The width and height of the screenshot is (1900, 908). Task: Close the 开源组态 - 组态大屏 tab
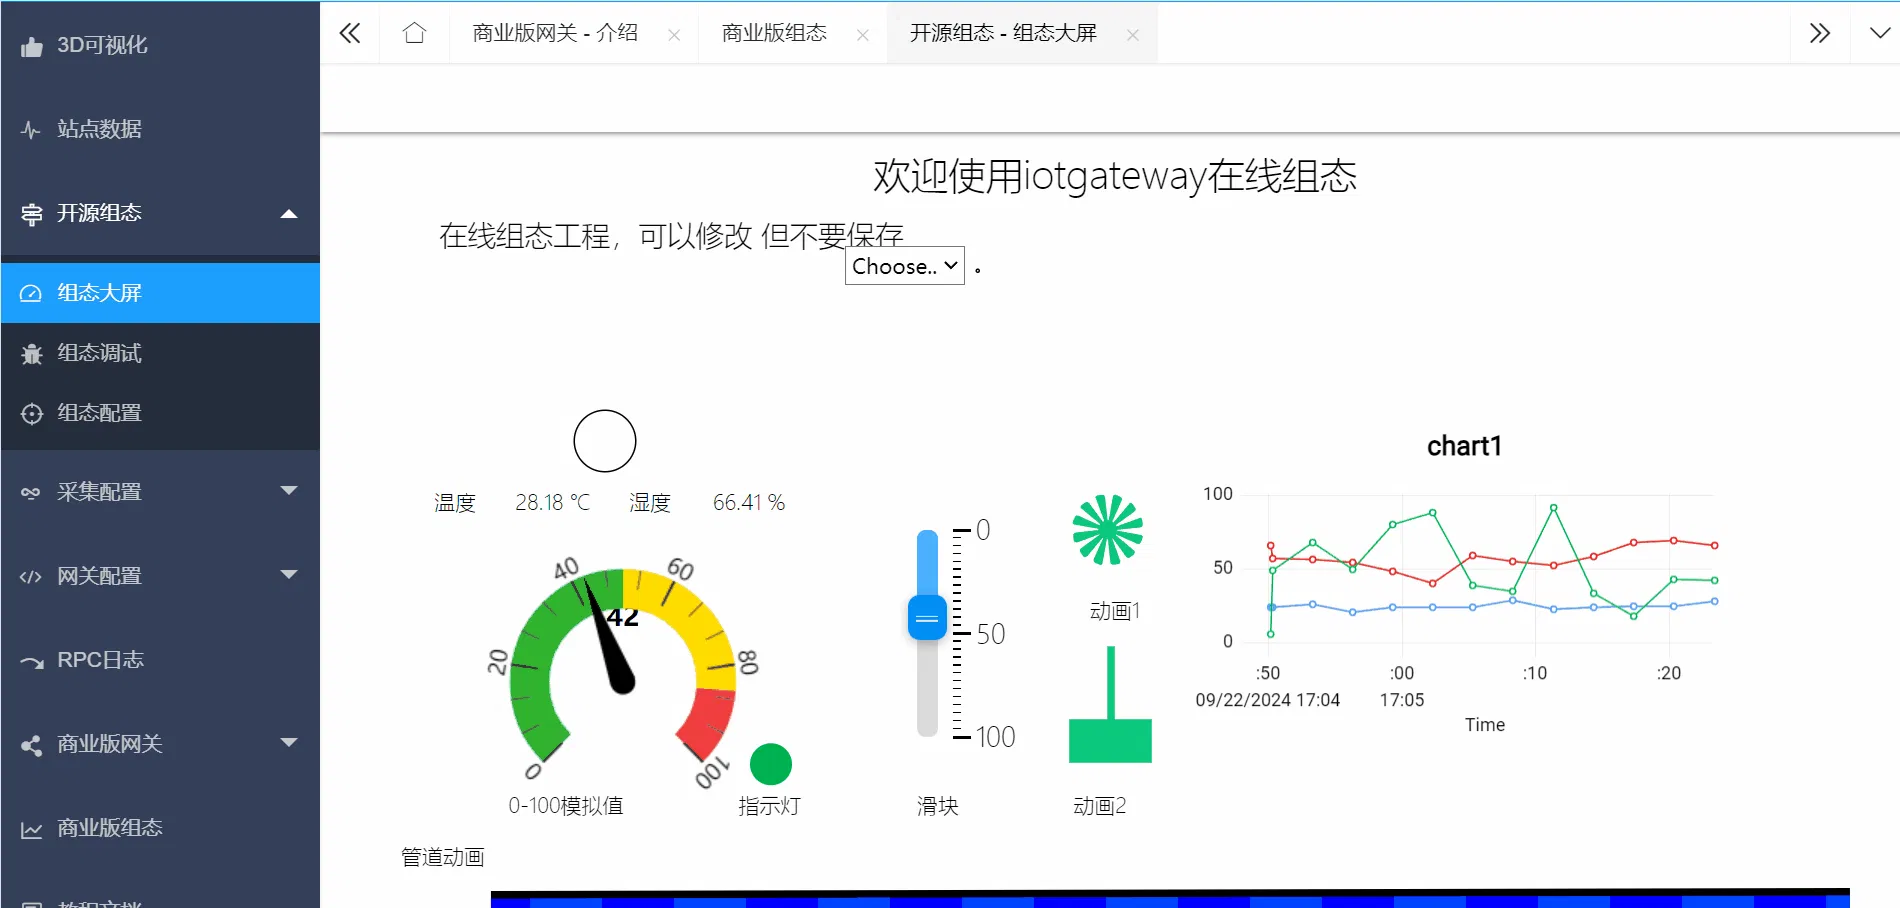coord(1133,35)
